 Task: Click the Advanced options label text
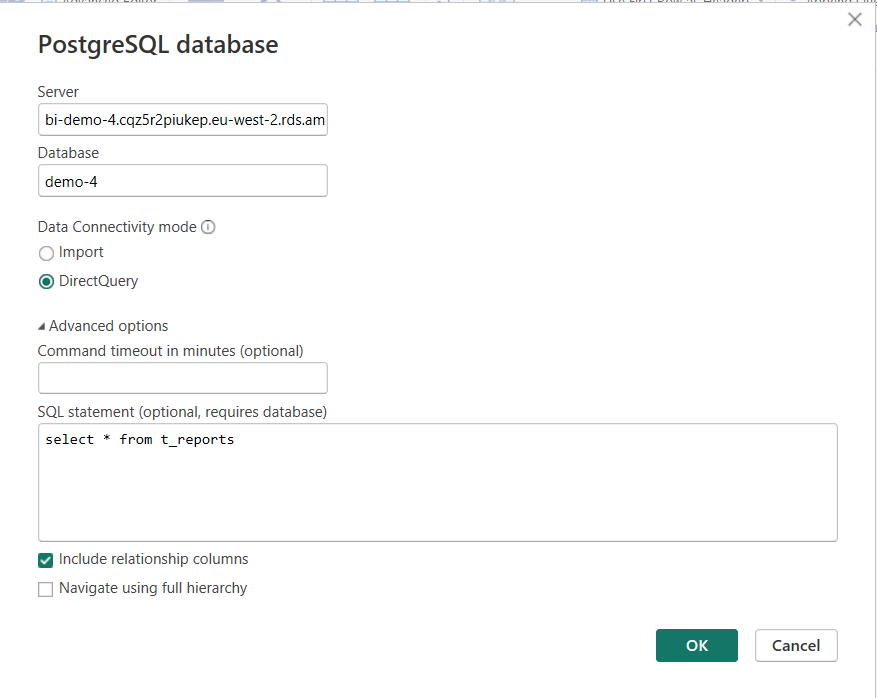point(108,326)
